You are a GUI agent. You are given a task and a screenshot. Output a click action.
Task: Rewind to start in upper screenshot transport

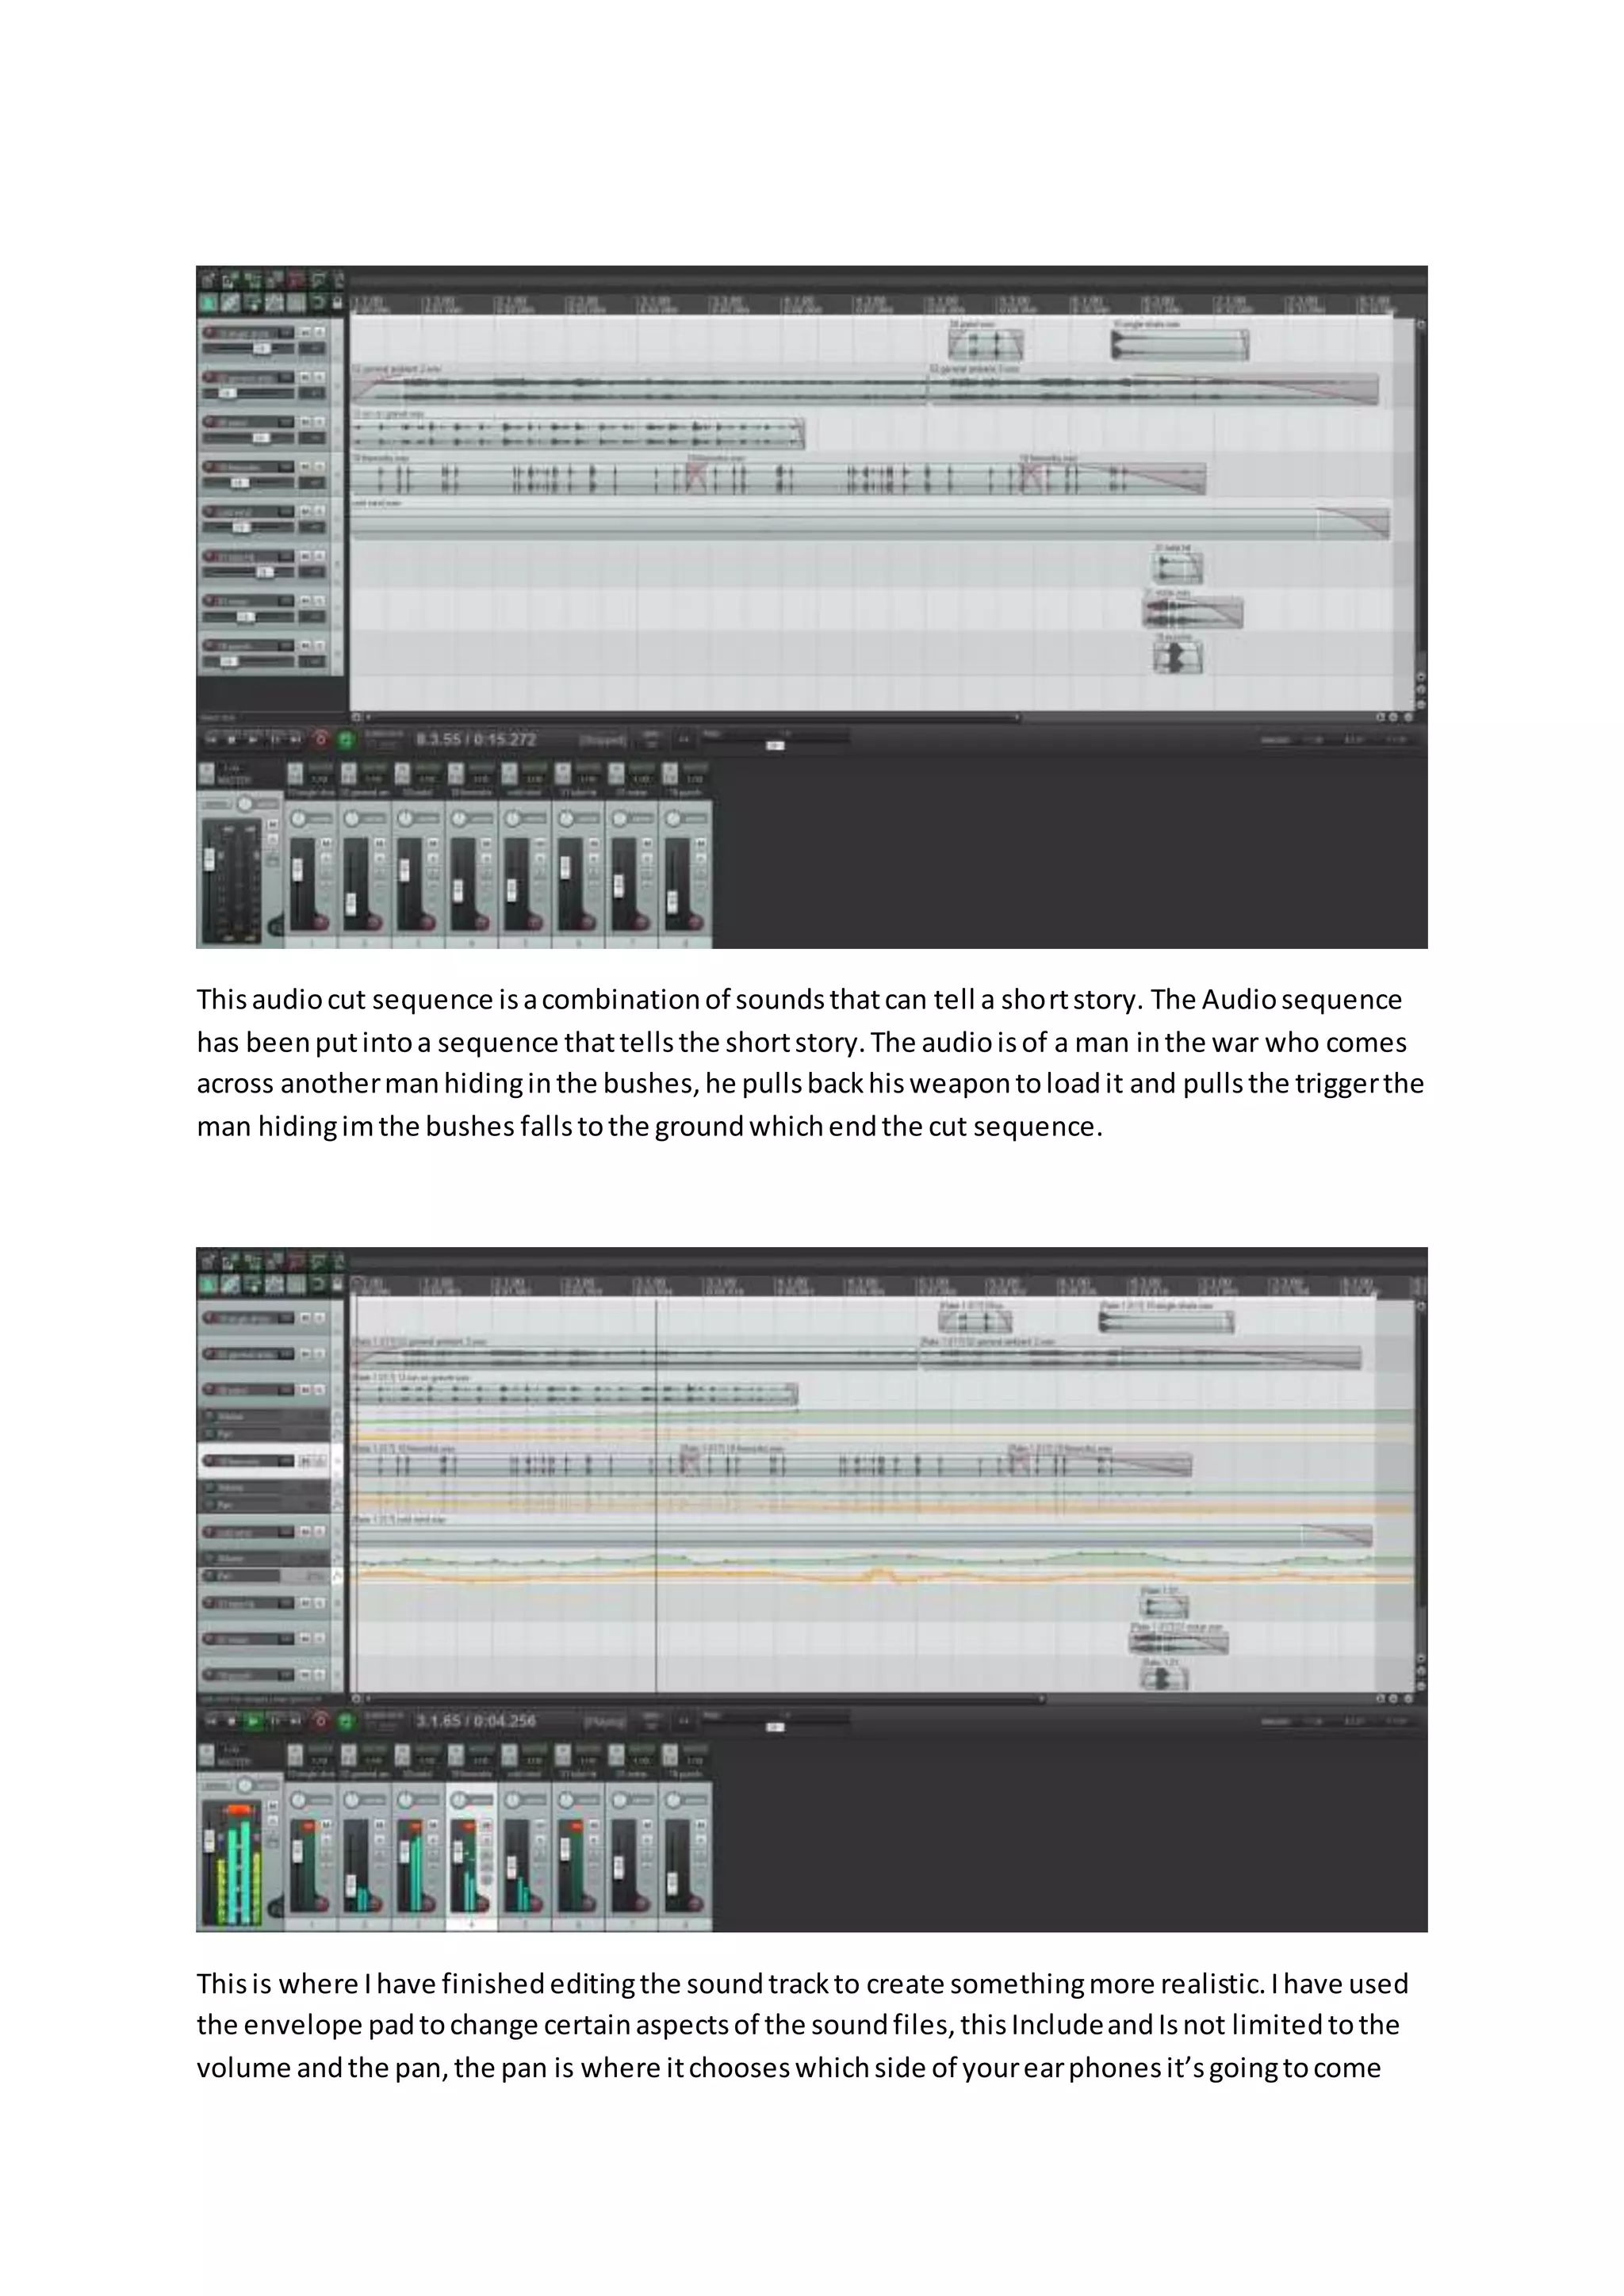click(210, 740)
